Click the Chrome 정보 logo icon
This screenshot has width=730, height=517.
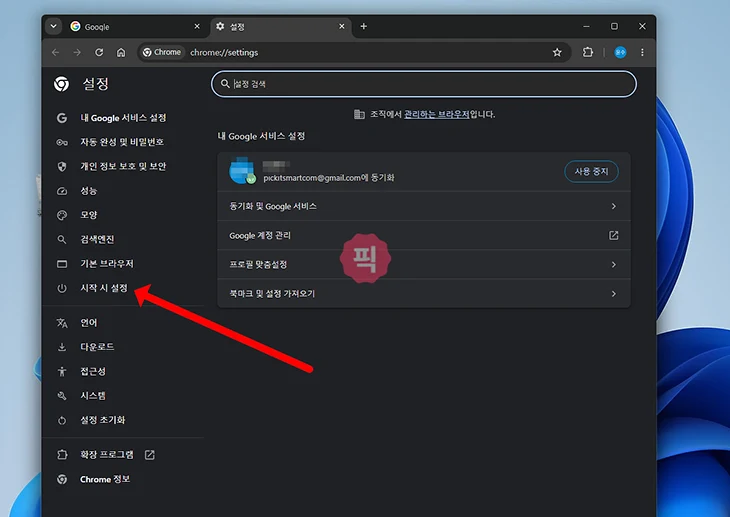click(x=62, y=479)
